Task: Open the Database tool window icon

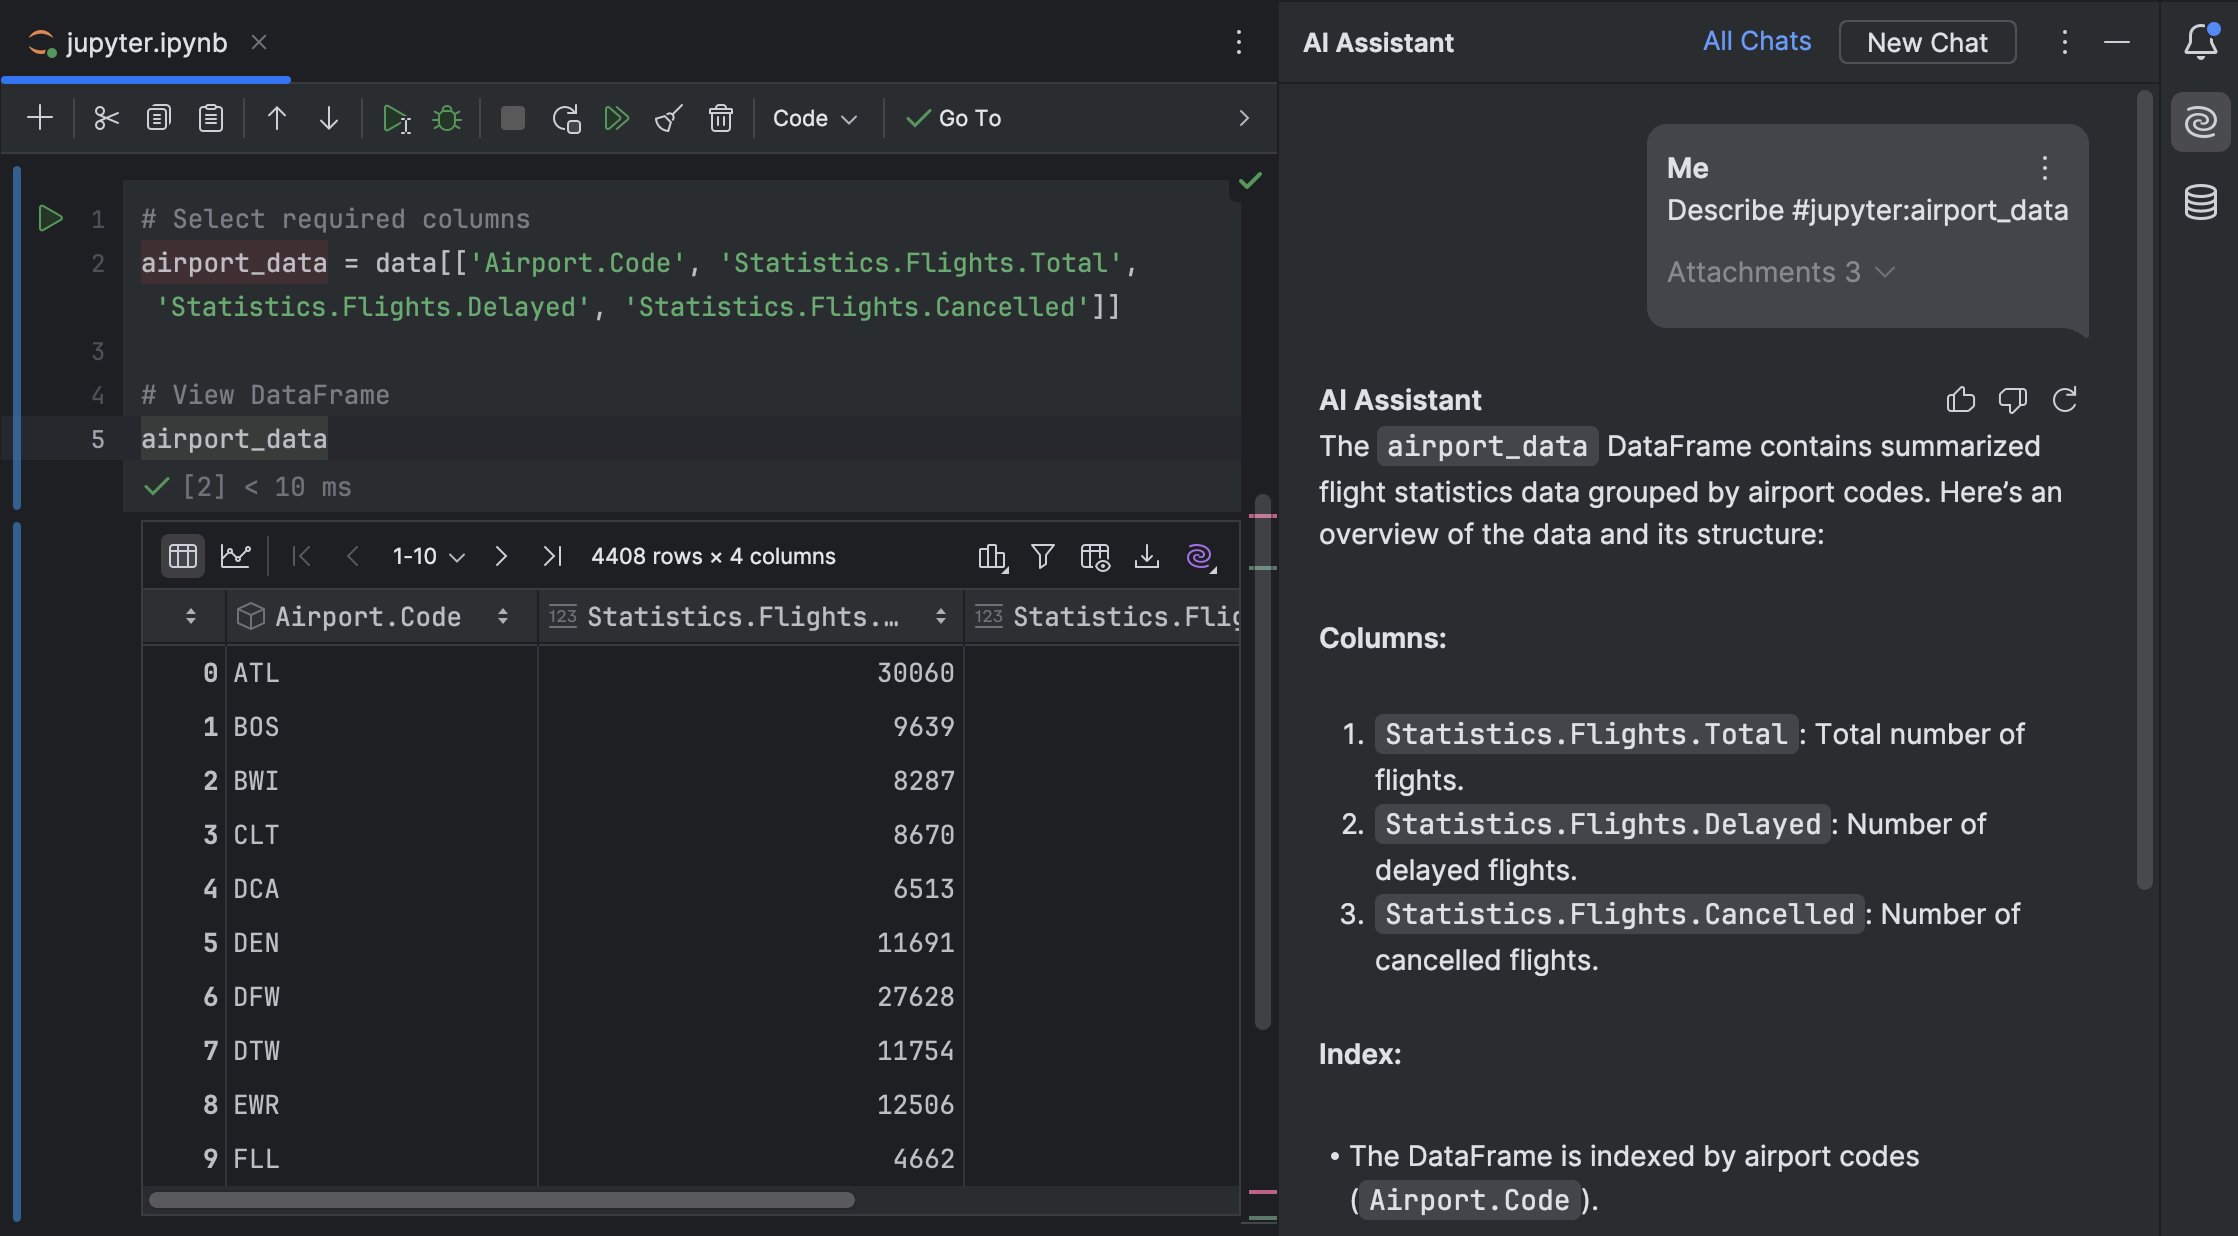Action: (2200, 202)
